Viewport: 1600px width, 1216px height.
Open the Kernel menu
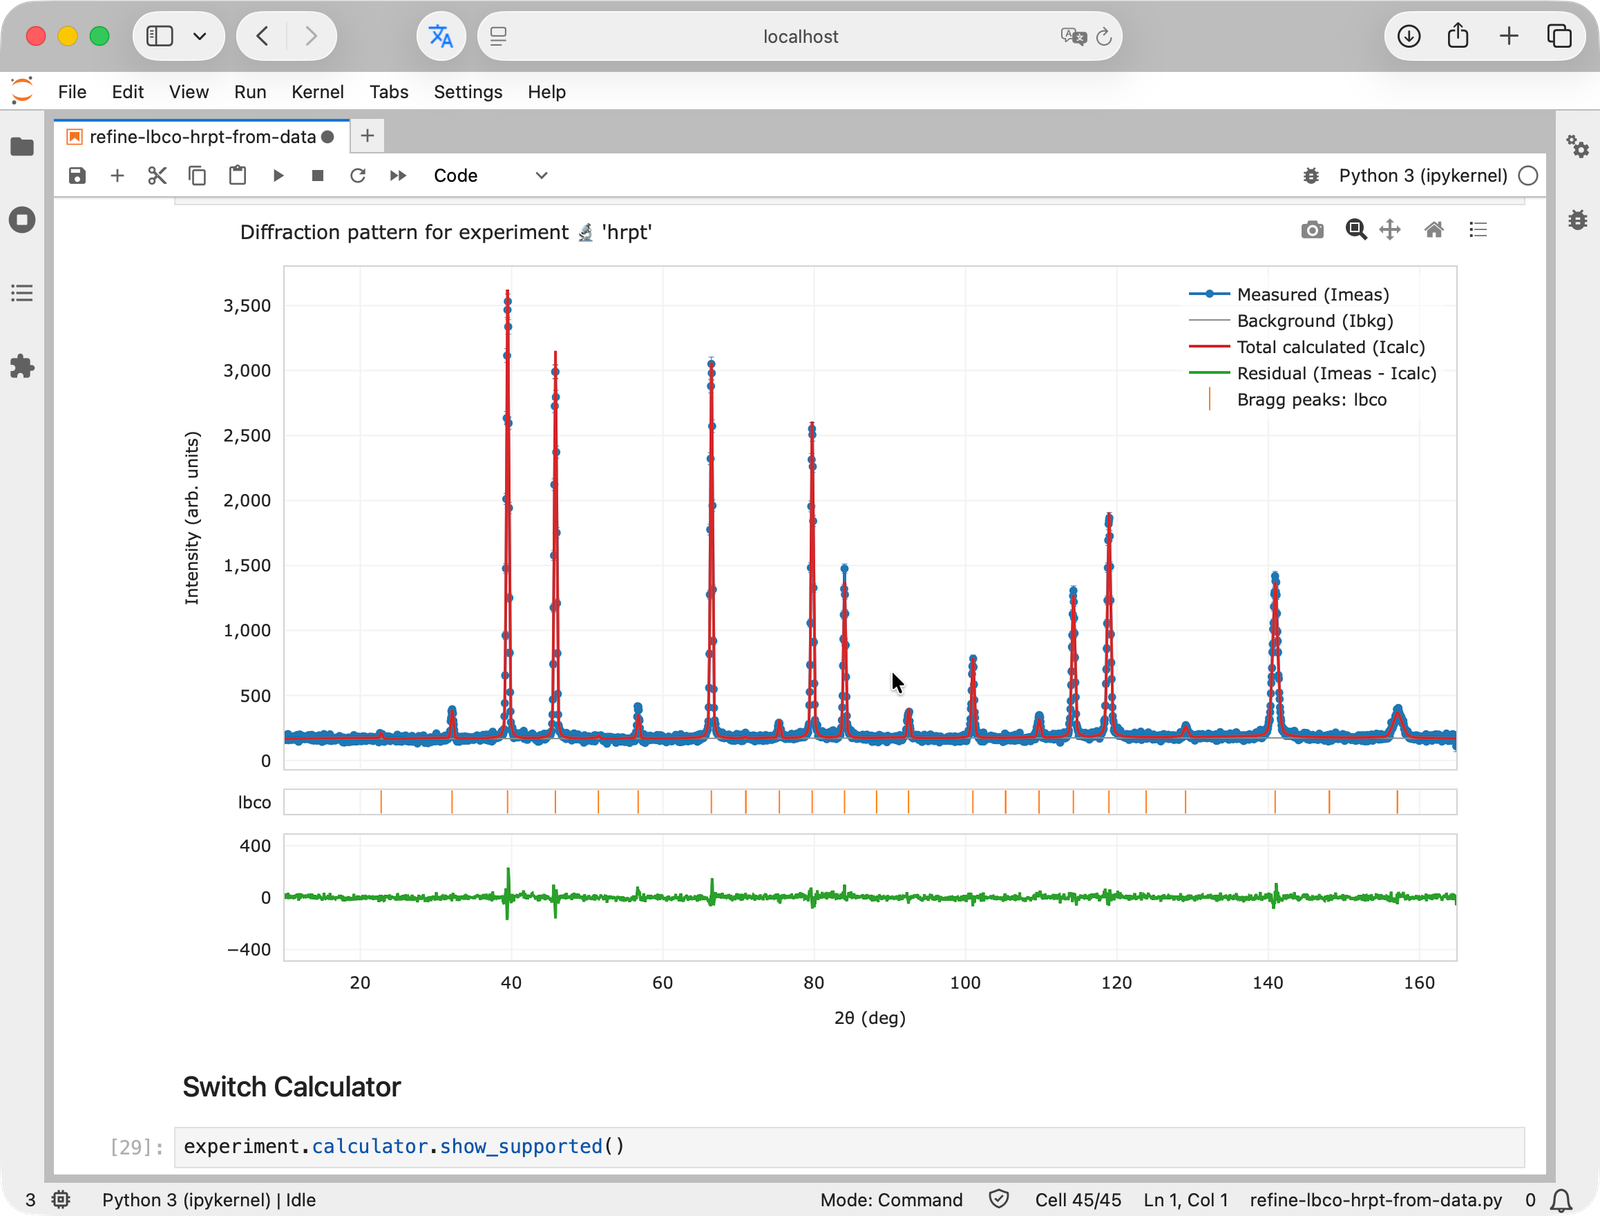click(x=317, y=92)
